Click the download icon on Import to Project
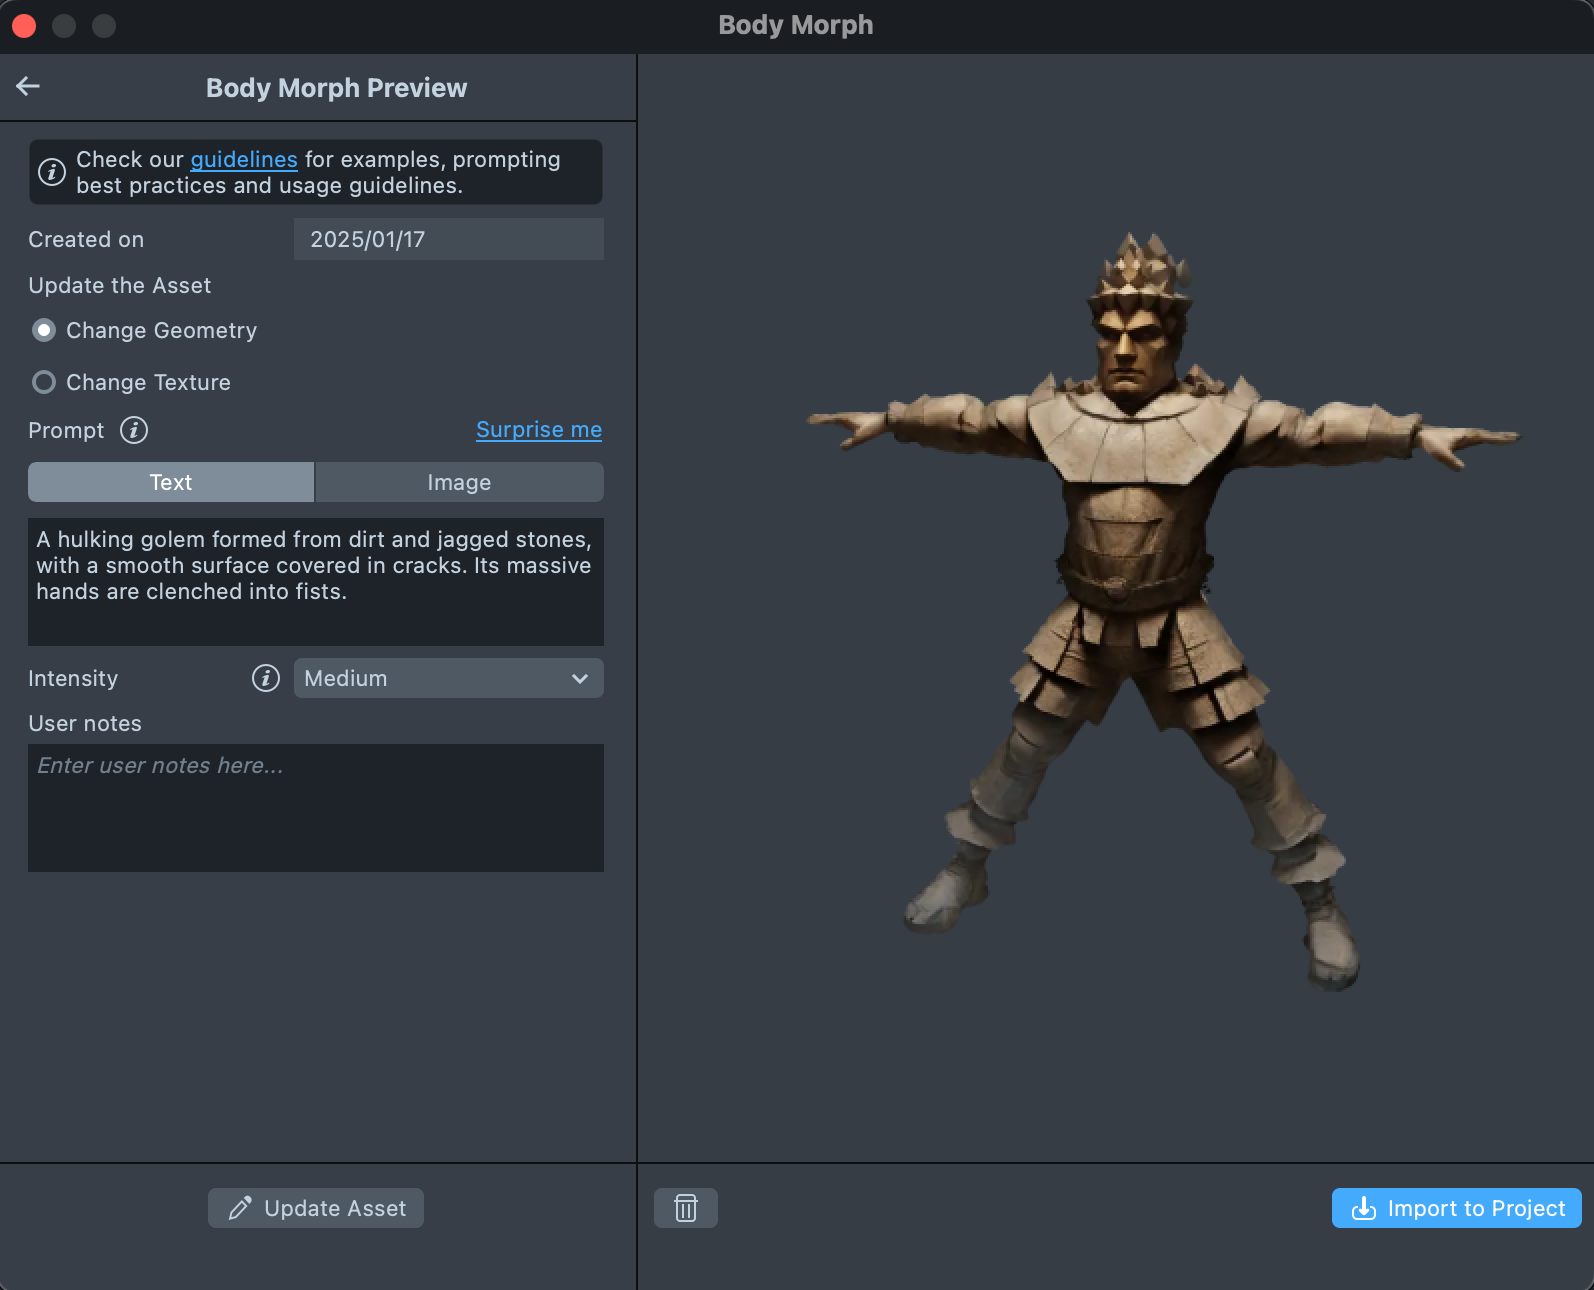 [1363, 1208]
